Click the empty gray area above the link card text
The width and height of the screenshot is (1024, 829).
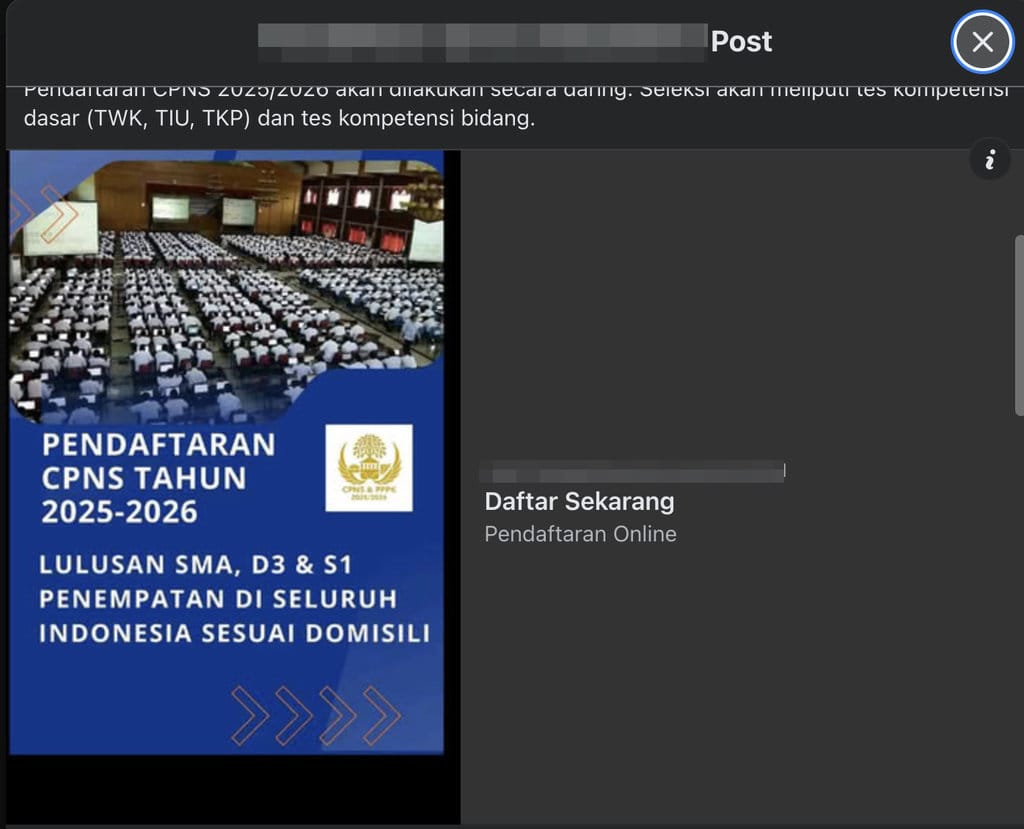pyautogui.click(x=740, y=300)
